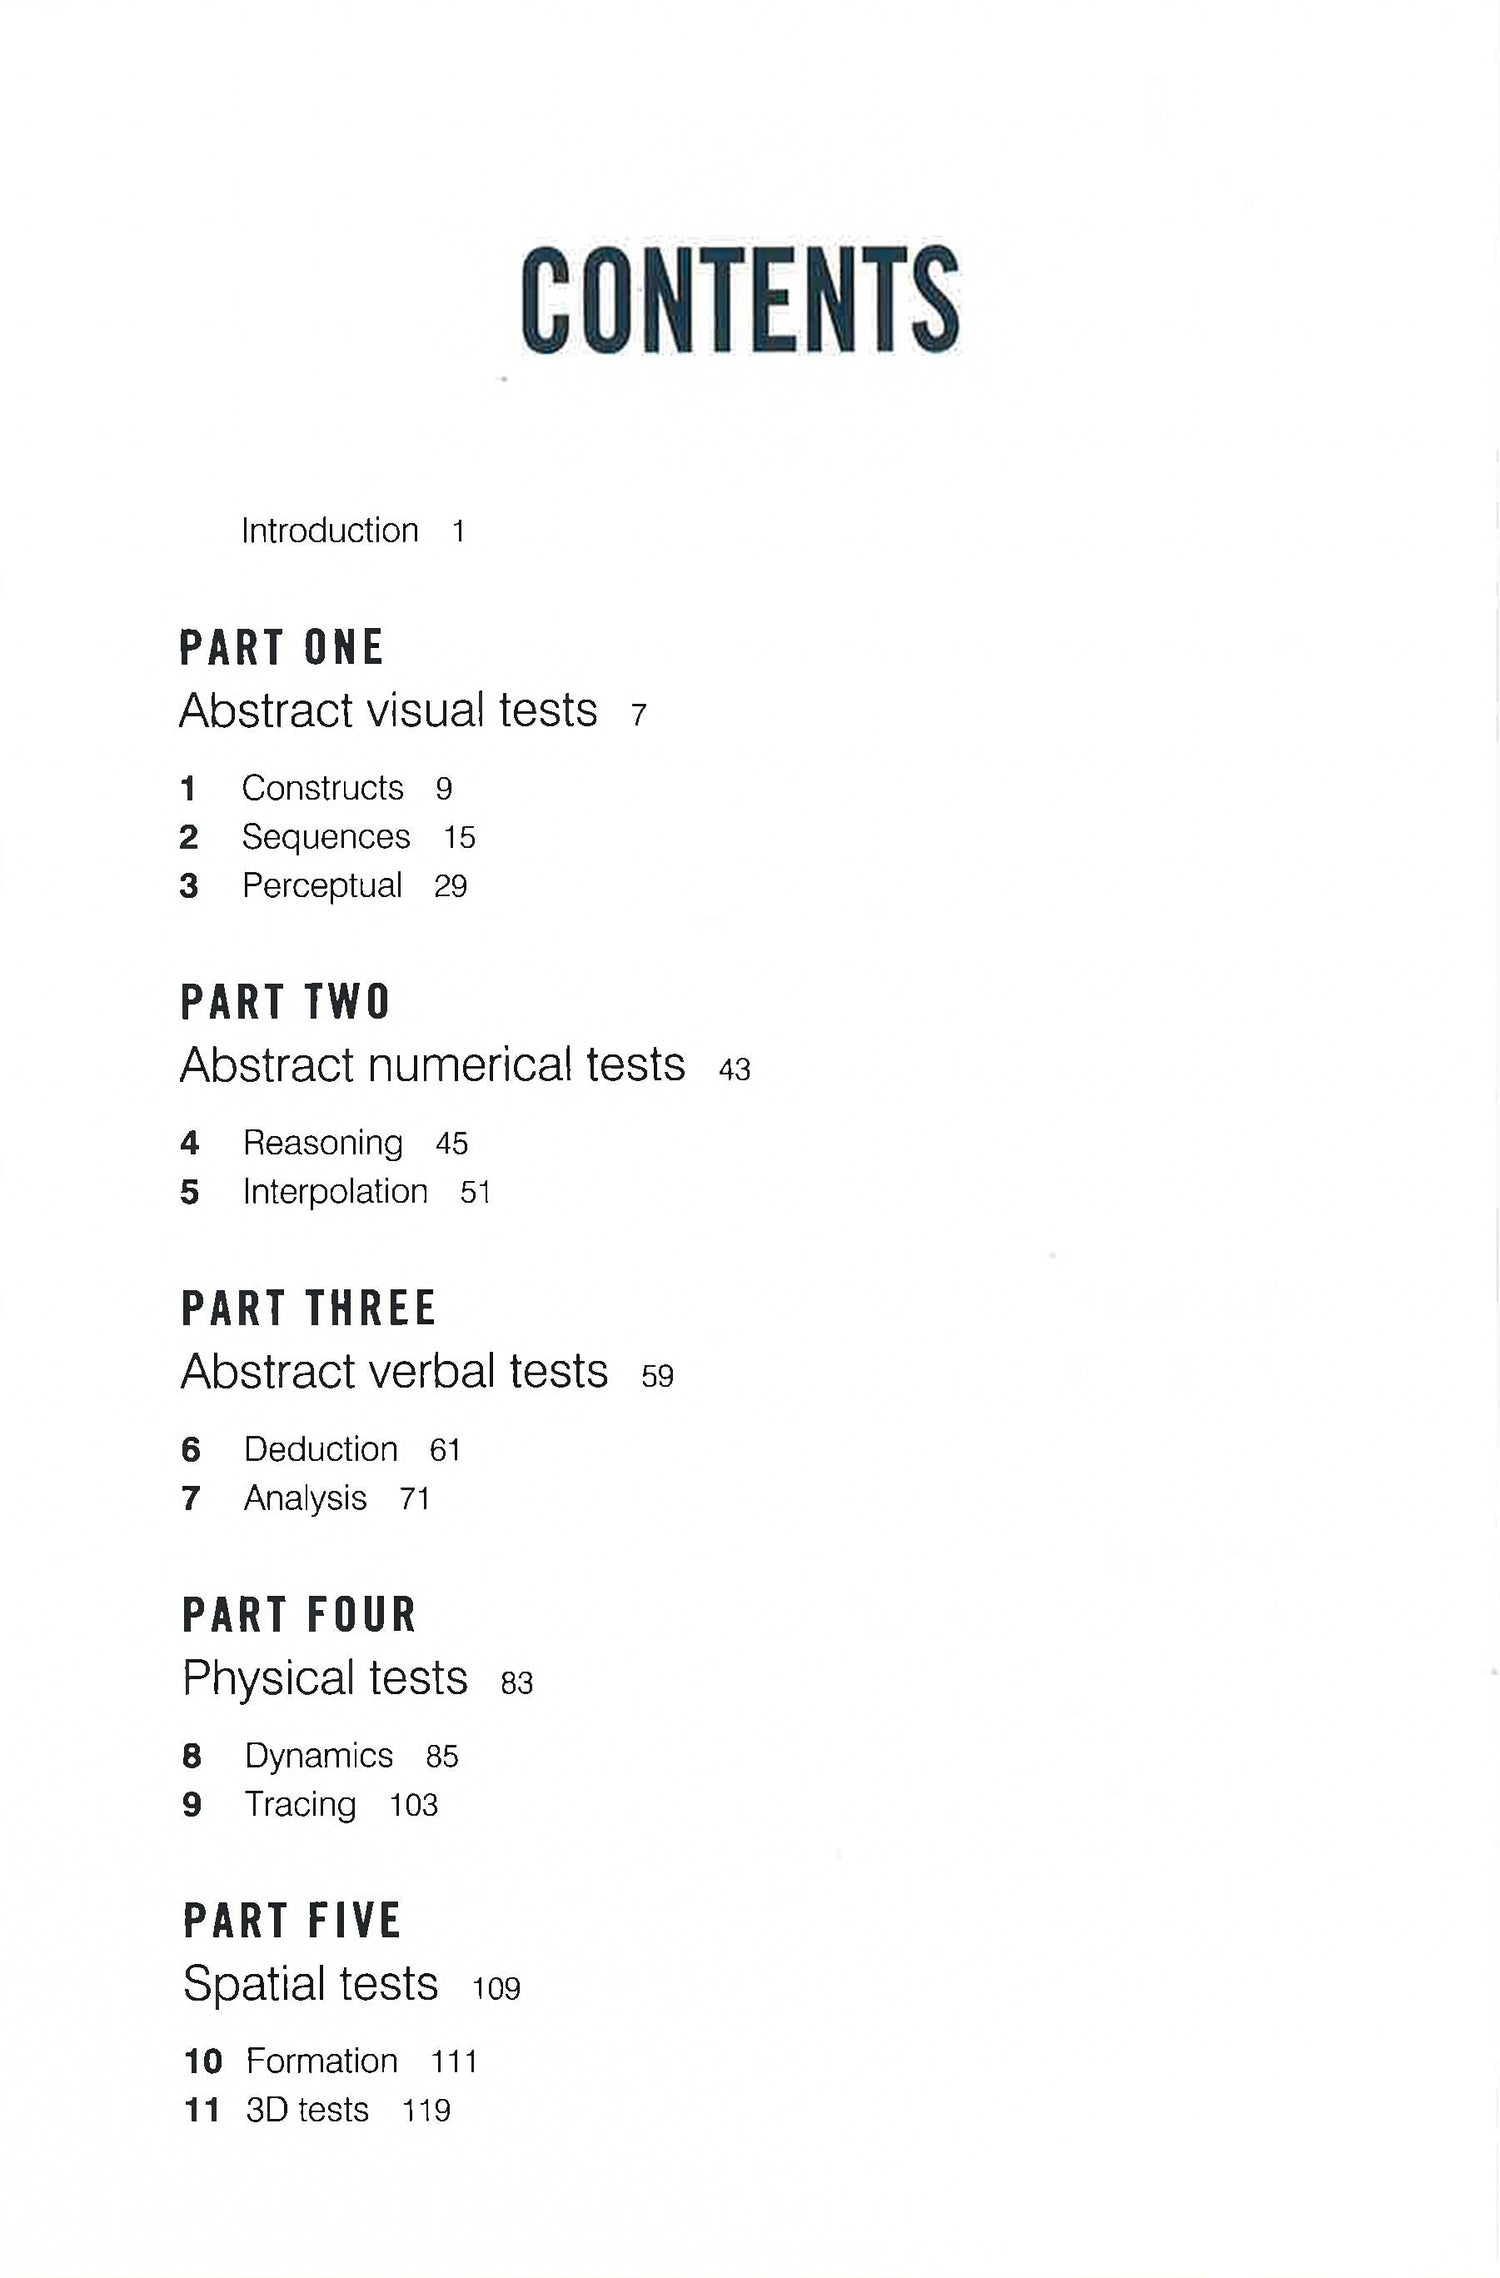Jump to the Deduction chapter
The image size is (1500, 2278).
321,1450
